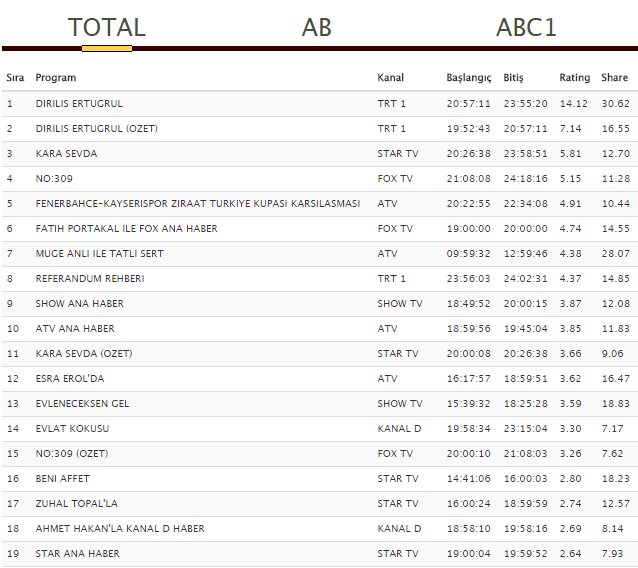The height and width of the screenshot is (568, 638).
Task: Click REFERANDUM REHBERI program name
Action: pos(90,279)
